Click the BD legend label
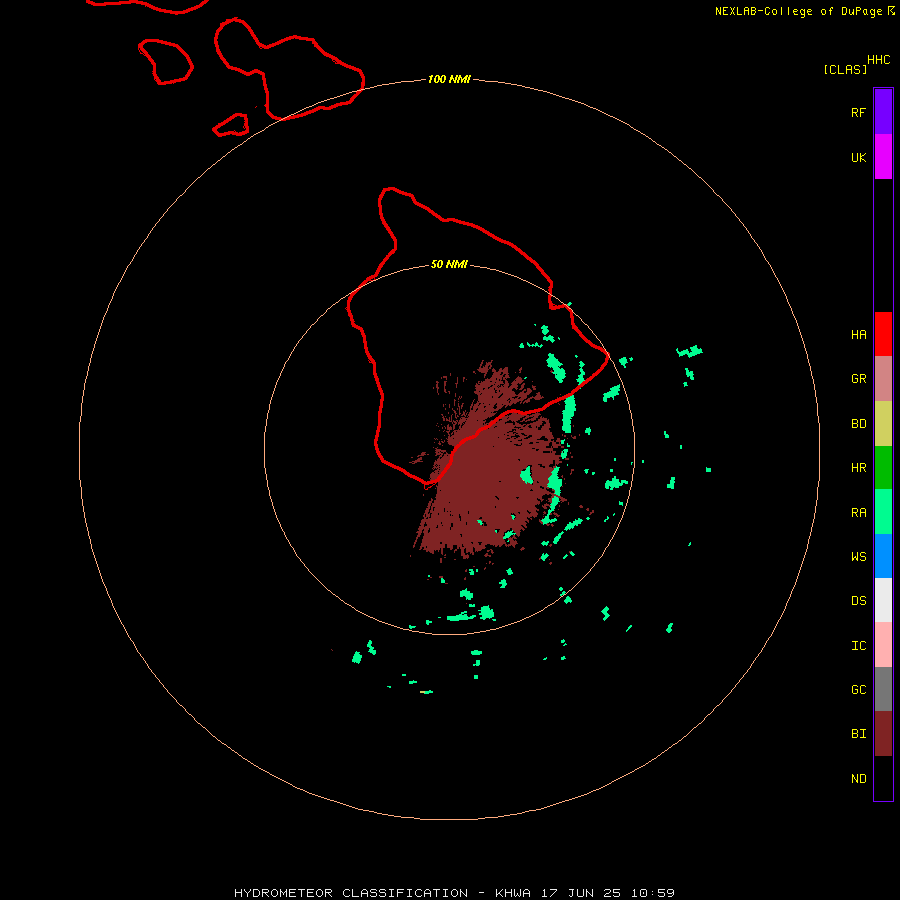Screen dimensions: 900x900 pos(858,424)
